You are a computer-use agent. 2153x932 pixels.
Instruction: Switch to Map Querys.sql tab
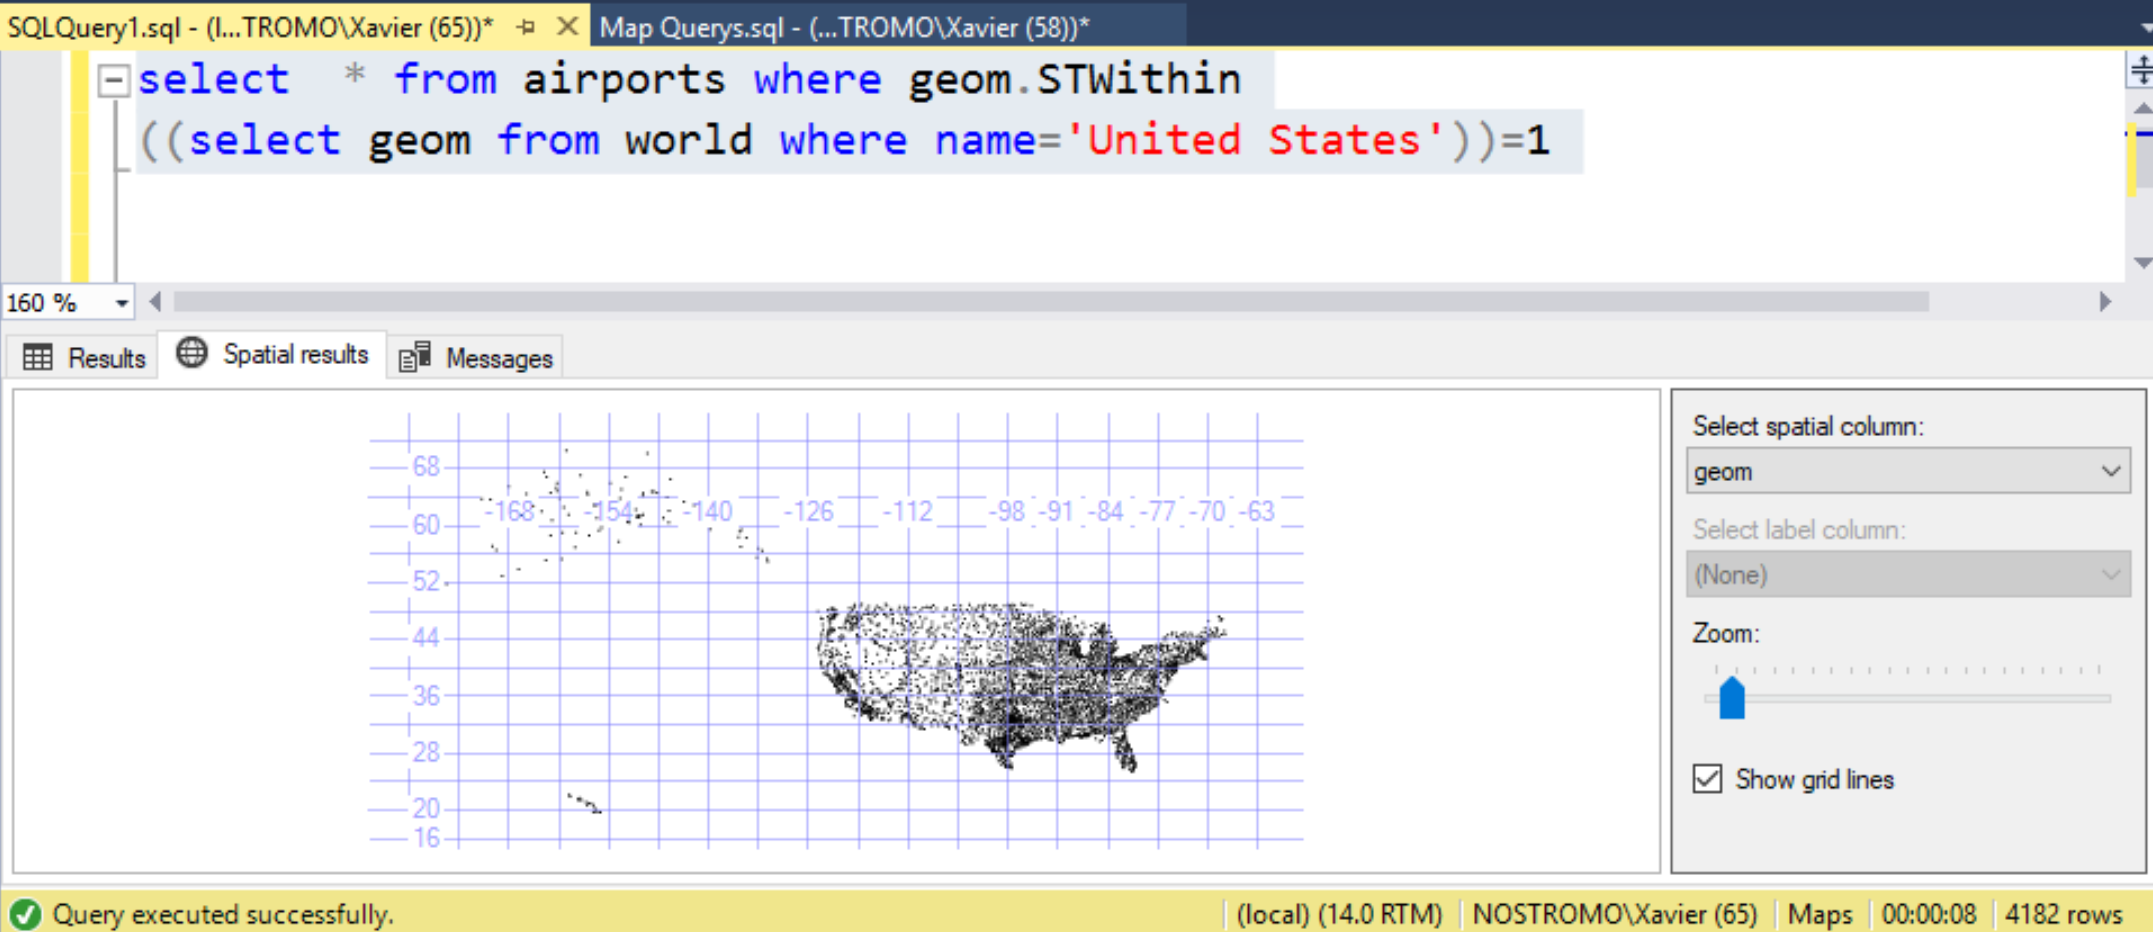[844, 27]
